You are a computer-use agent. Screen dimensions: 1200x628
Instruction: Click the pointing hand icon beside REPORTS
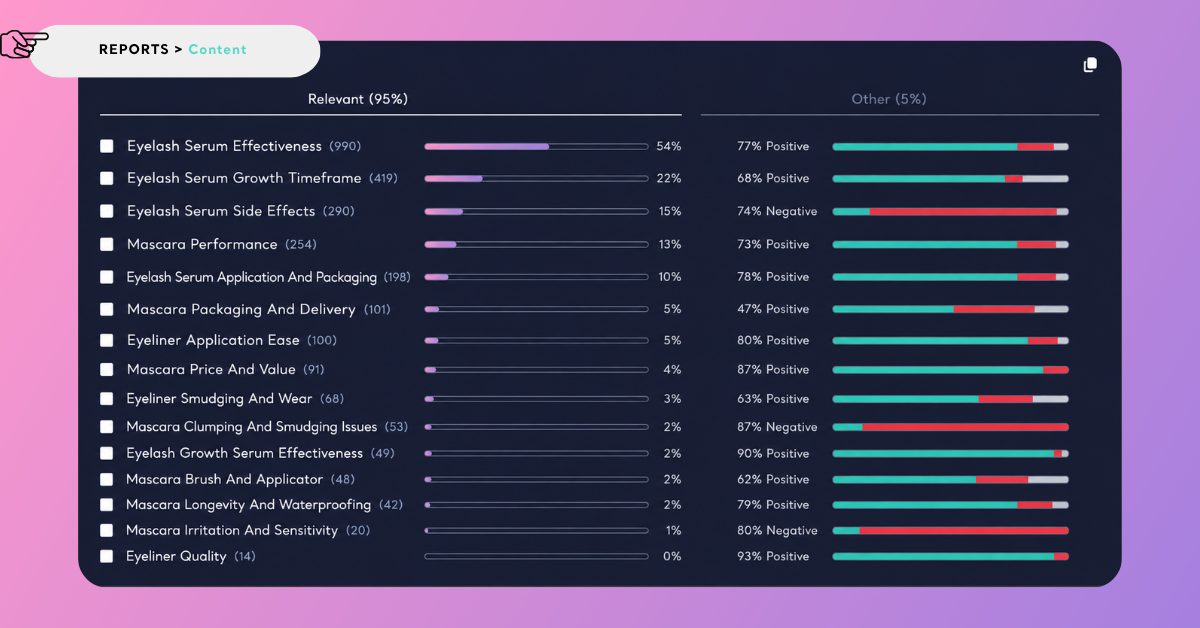24,44
